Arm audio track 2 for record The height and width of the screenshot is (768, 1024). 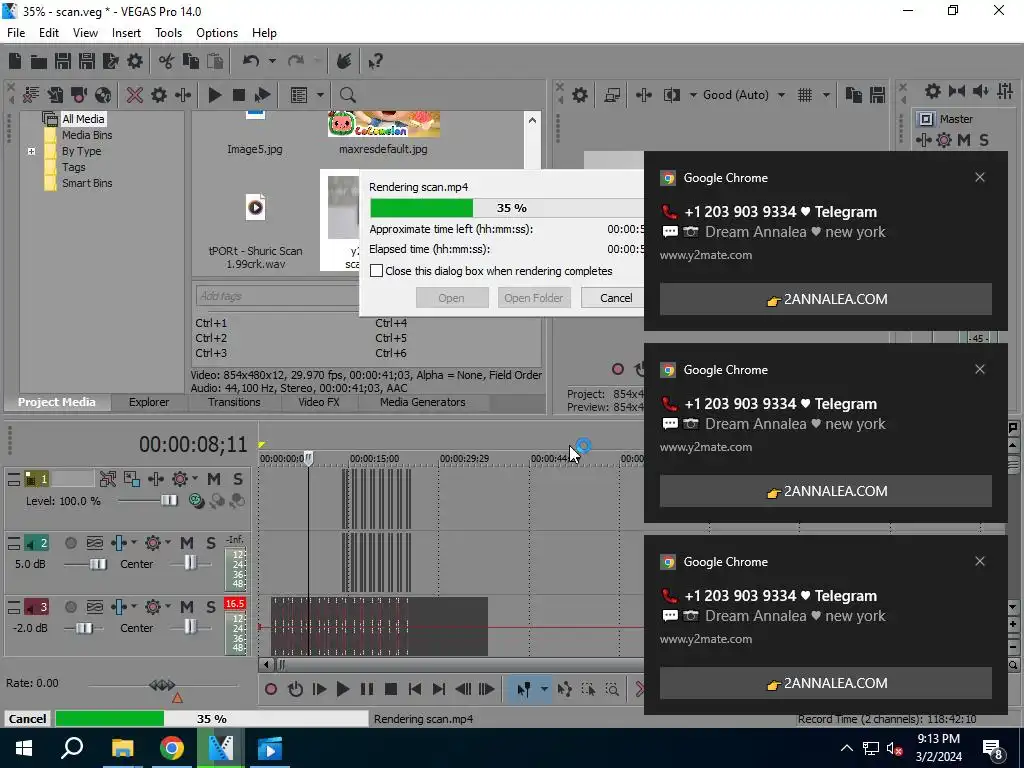71,543
